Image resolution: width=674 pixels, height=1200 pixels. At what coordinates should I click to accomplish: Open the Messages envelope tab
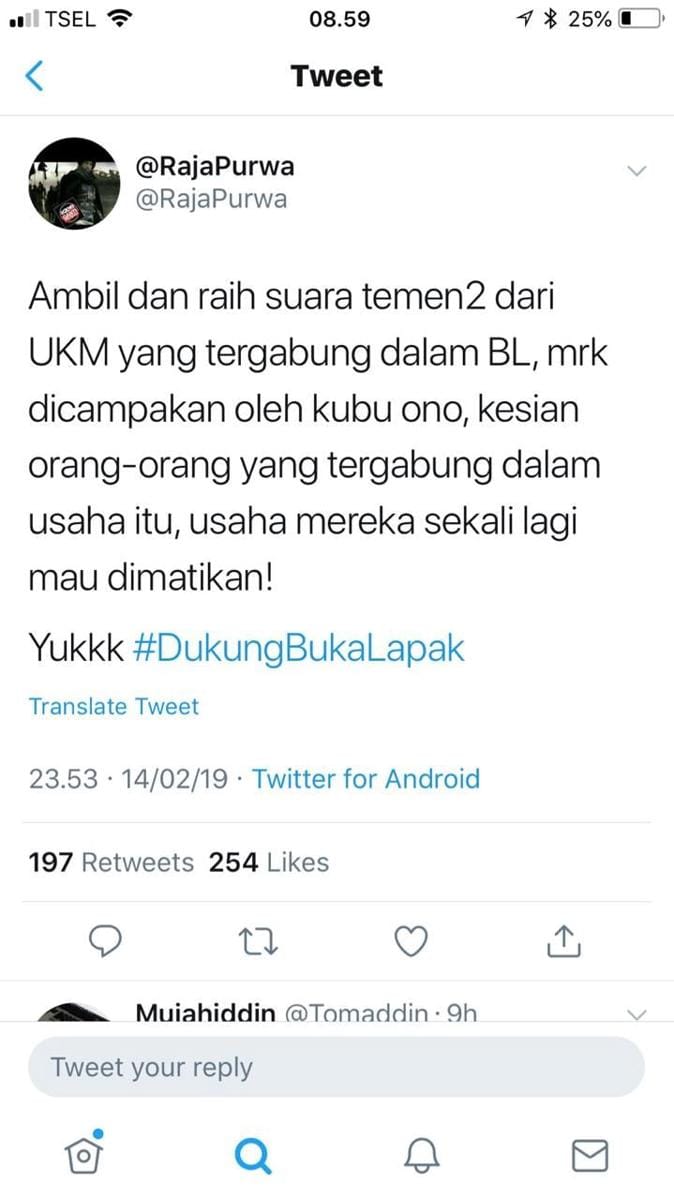coord(590,1156)
